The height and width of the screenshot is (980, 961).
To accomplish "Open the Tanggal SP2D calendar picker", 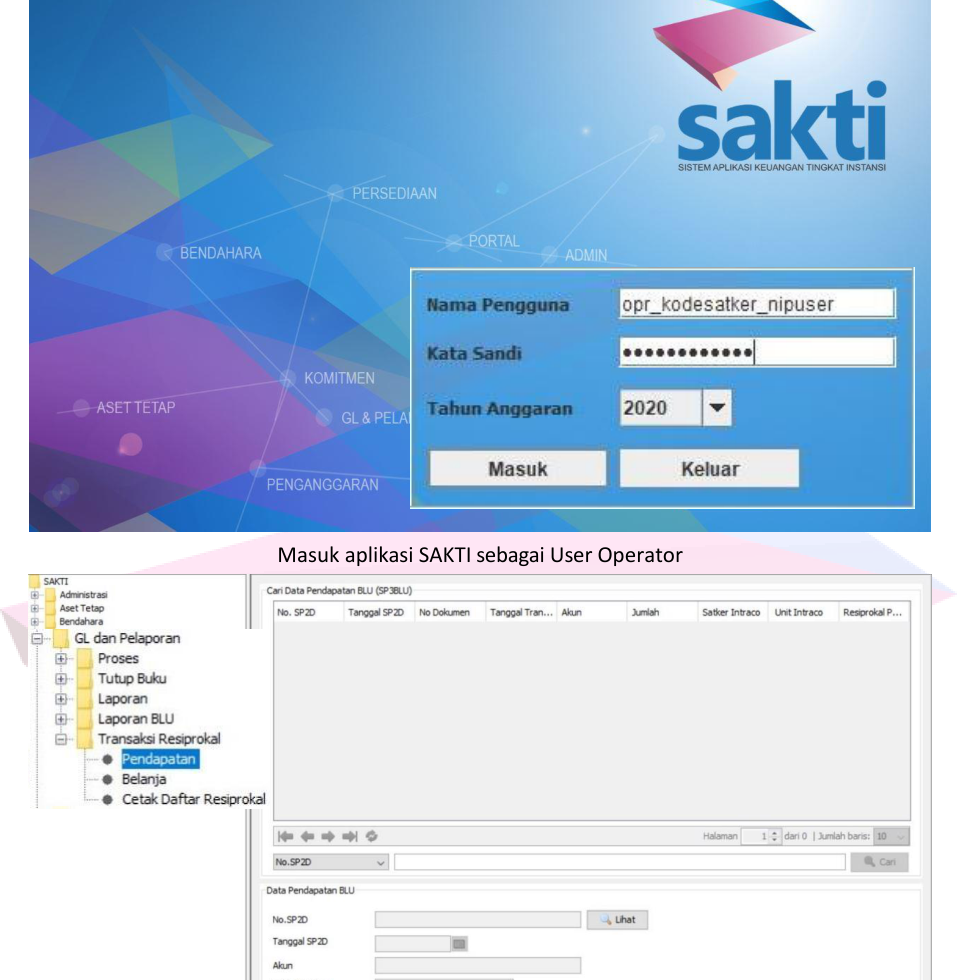I will 462,942.
